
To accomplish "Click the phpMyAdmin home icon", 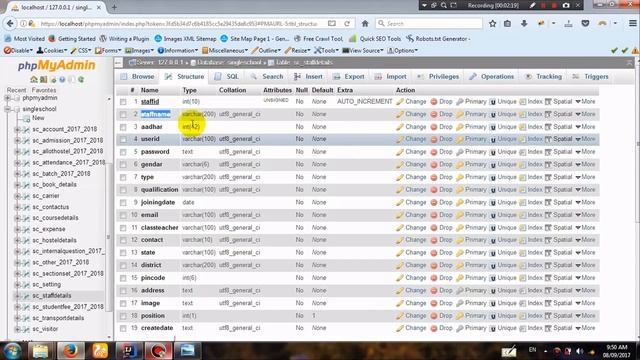I will click(33, 80).
